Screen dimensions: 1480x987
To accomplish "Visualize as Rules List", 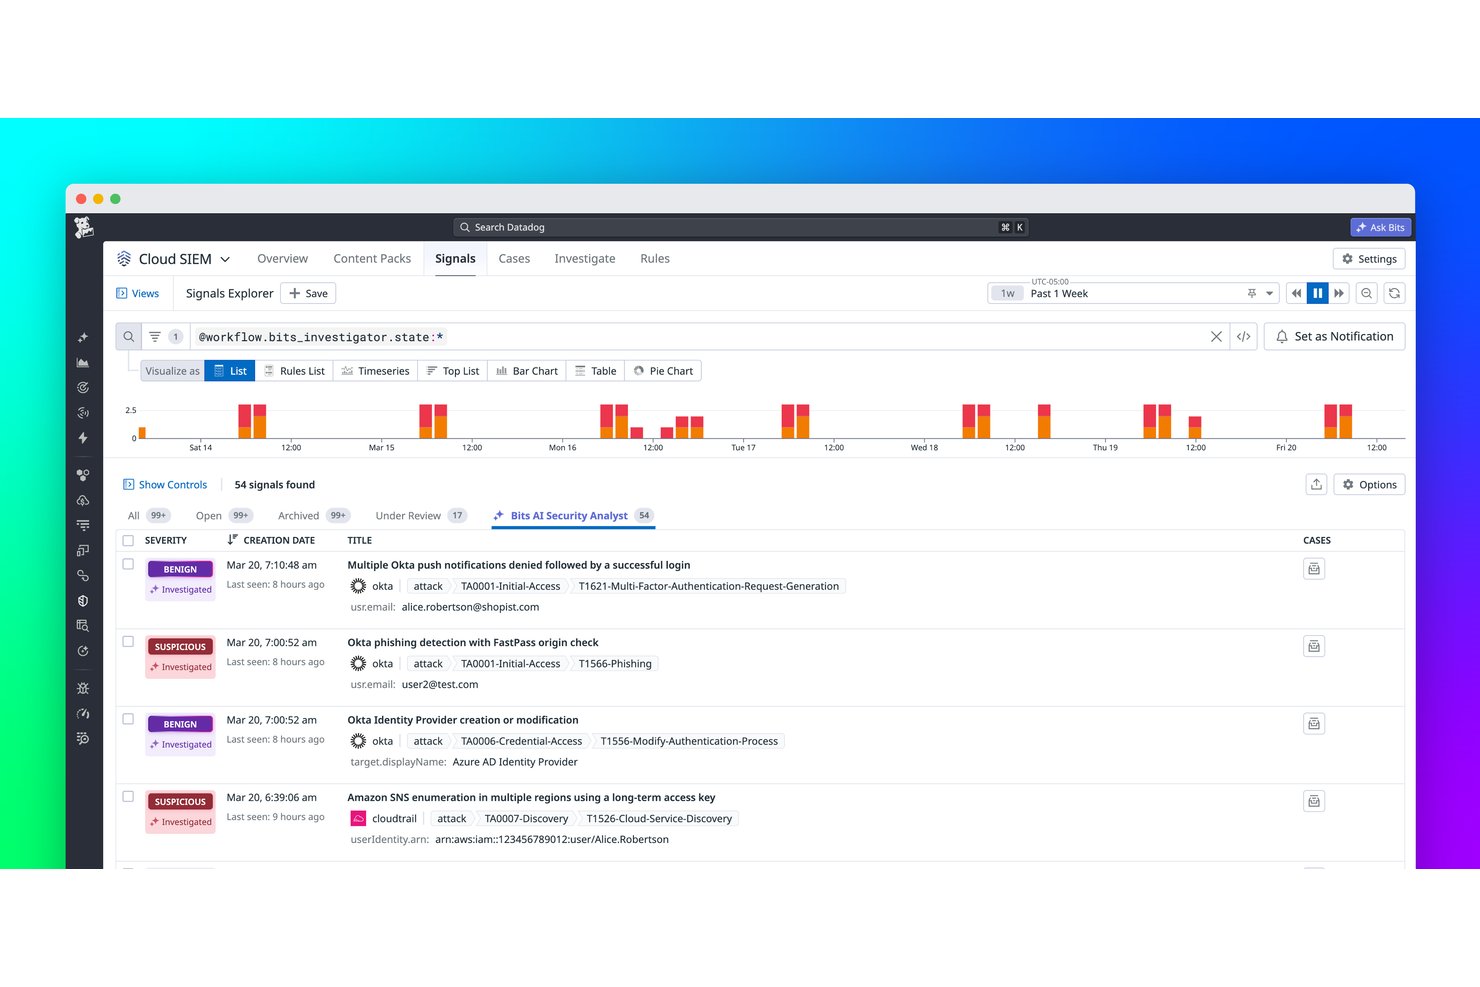I will tap(293, 371).
